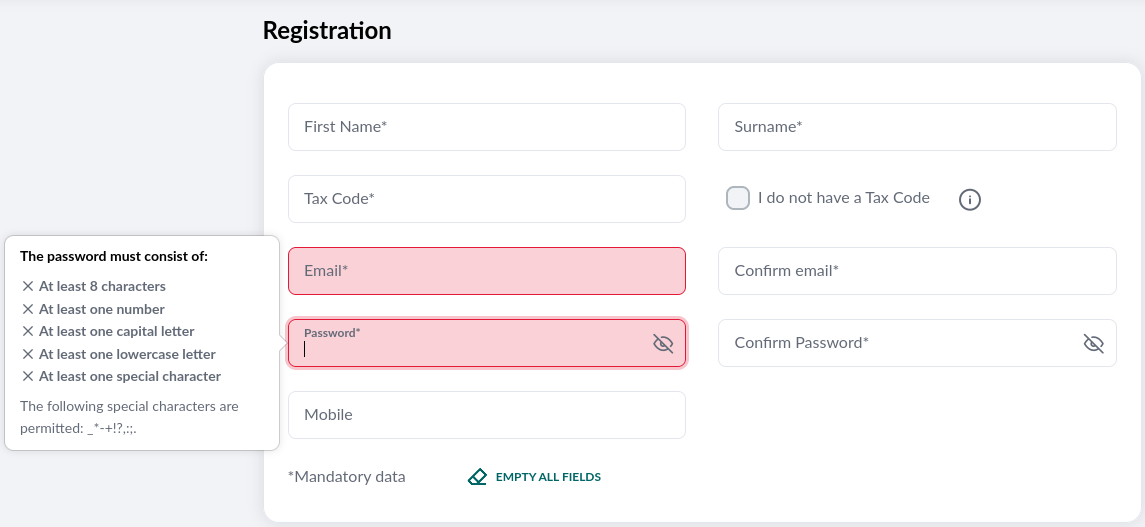The image size is (1145, 527).
Task: Click into the Tax Code field
Action: pyautogui.click(x=486, y=199)
